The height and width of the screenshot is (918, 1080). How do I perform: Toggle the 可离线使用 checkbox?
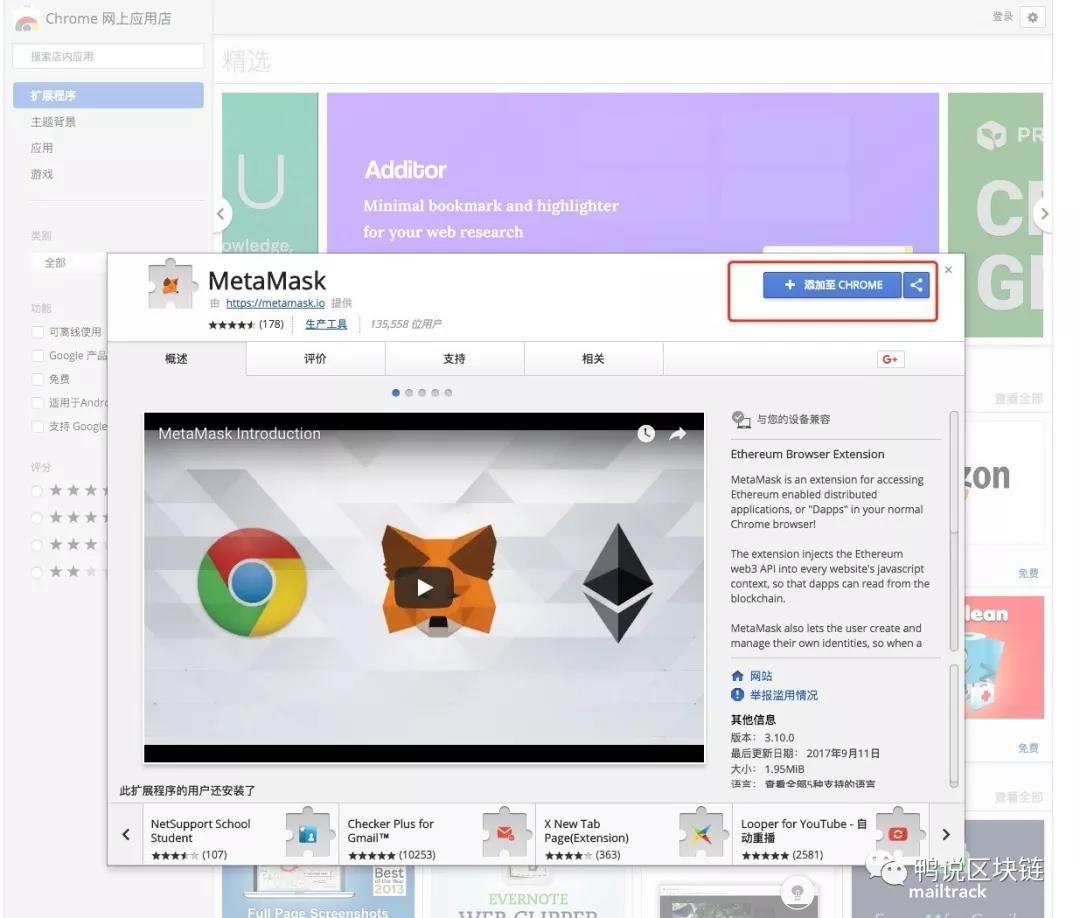click(x=37, y=332)
